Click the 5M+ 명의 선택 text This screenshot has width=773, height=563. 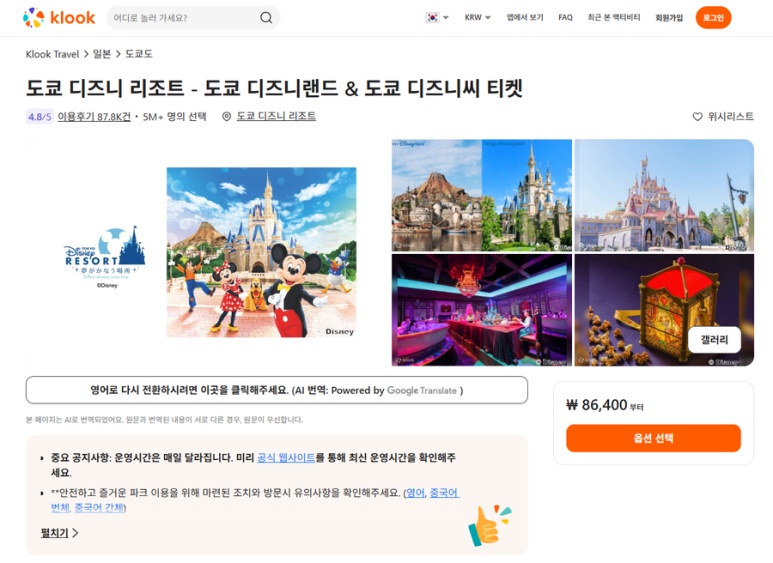[175, 117]
